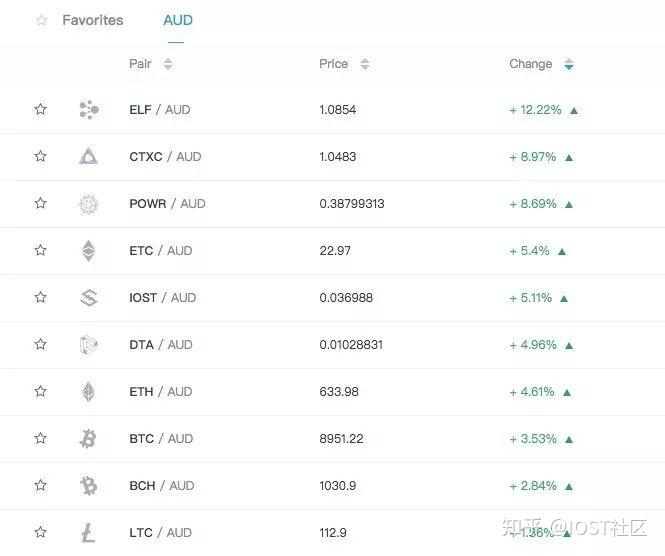665x556 pixels.
Task: Toggle favorite star for IOST / AUD
Action: click(41, 298)
